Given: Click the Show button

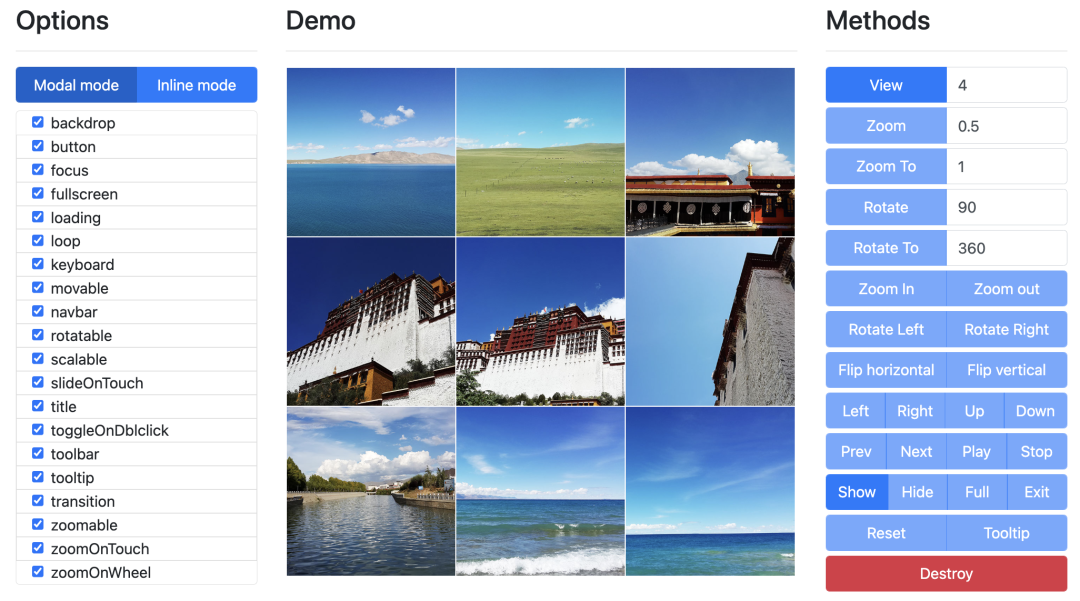Looking at the screenshot, I should [x=857, y=492].
